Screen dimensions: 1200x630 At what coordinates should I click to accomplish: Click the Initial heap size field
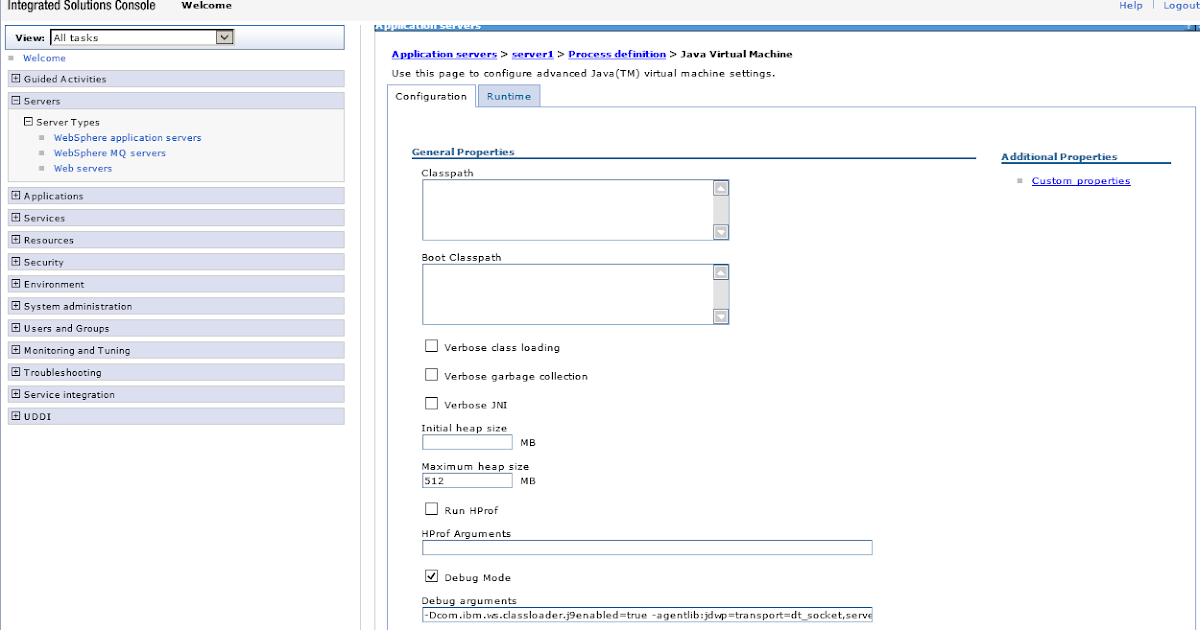coord(466,441)
